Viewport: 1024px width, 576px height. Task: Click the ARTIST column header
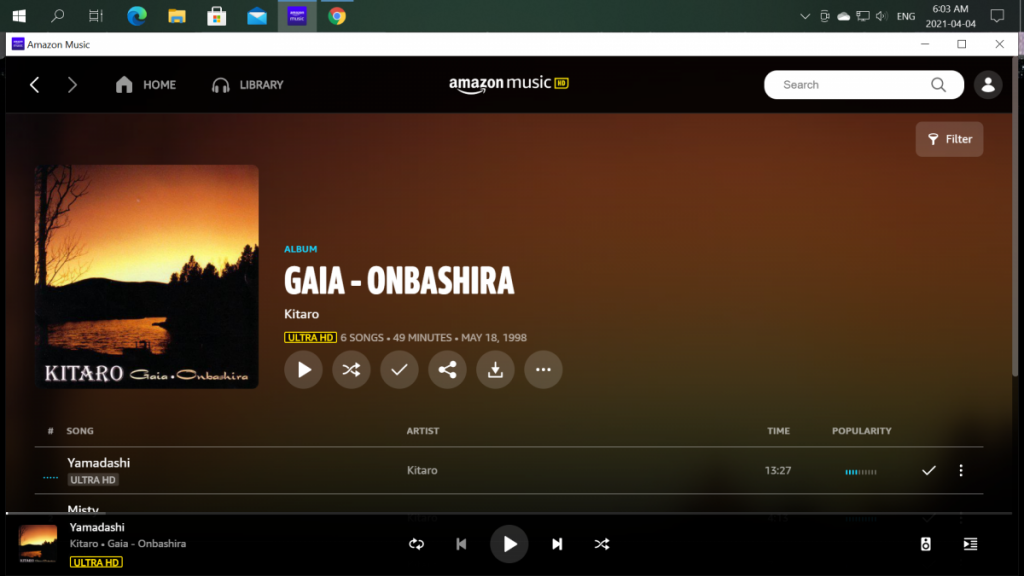[423, 431]
